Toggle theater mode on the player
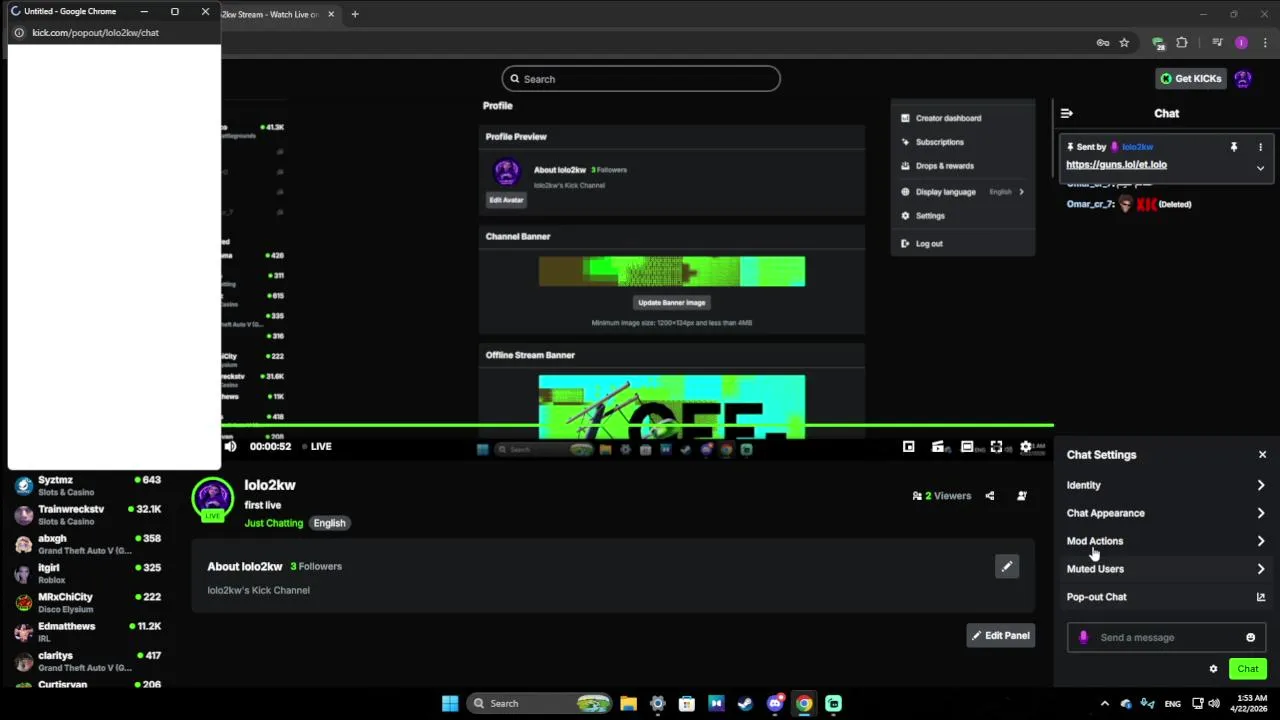 coord(967,447)
